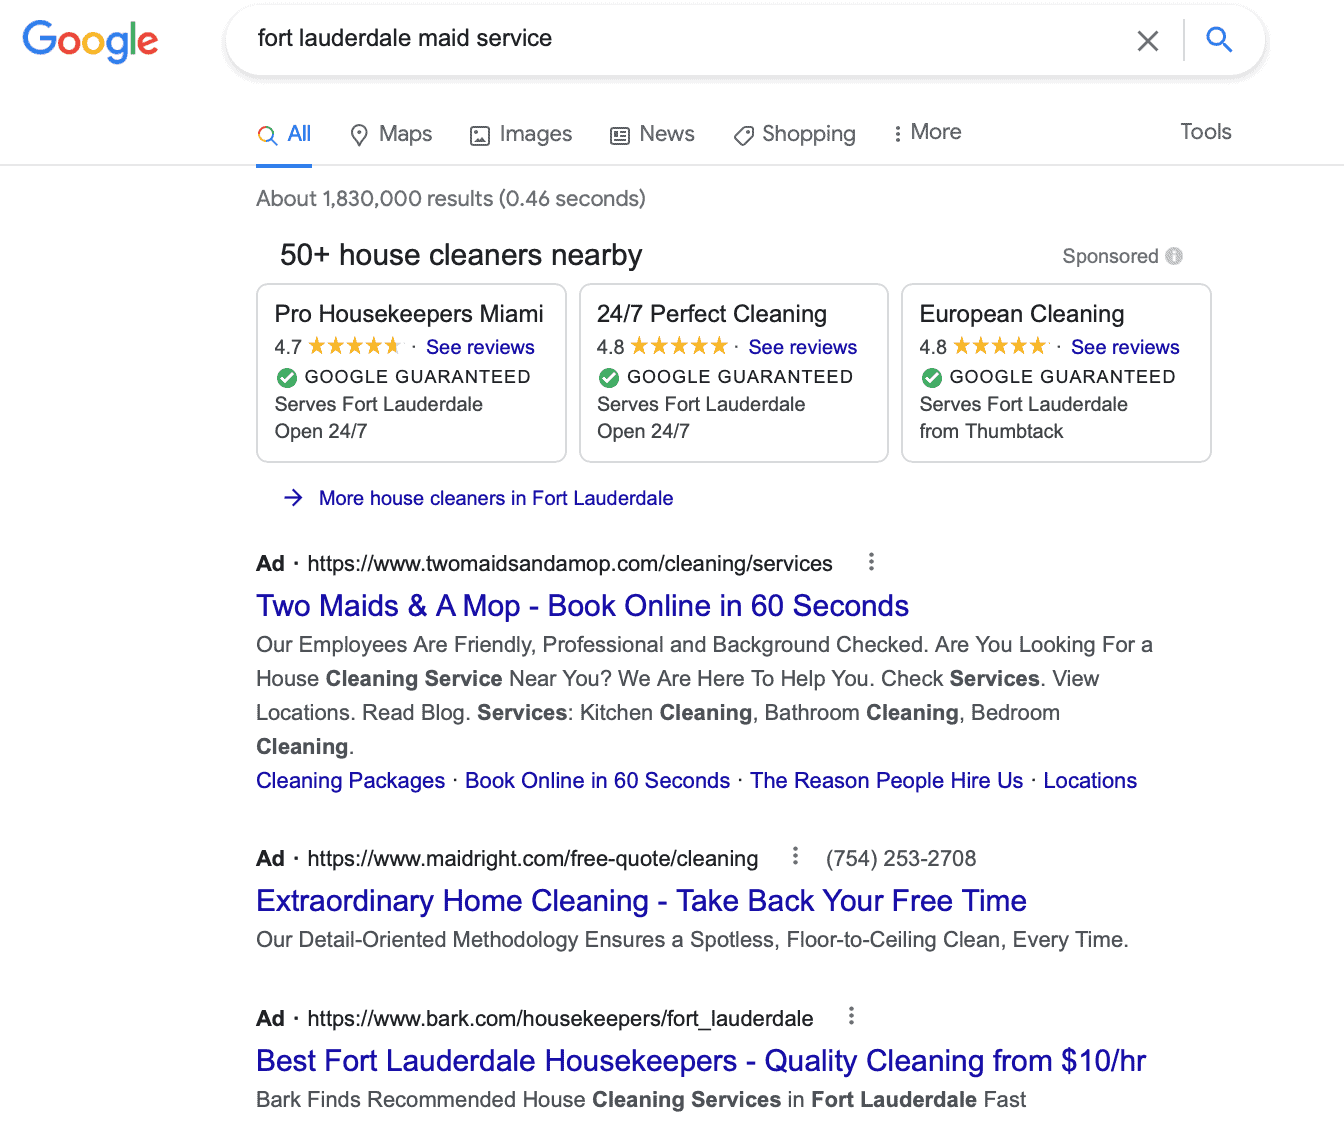The width and height of the screenshot is (1344, 1136).
Task: Open the Shopping results tab
Action: point(795,134)
